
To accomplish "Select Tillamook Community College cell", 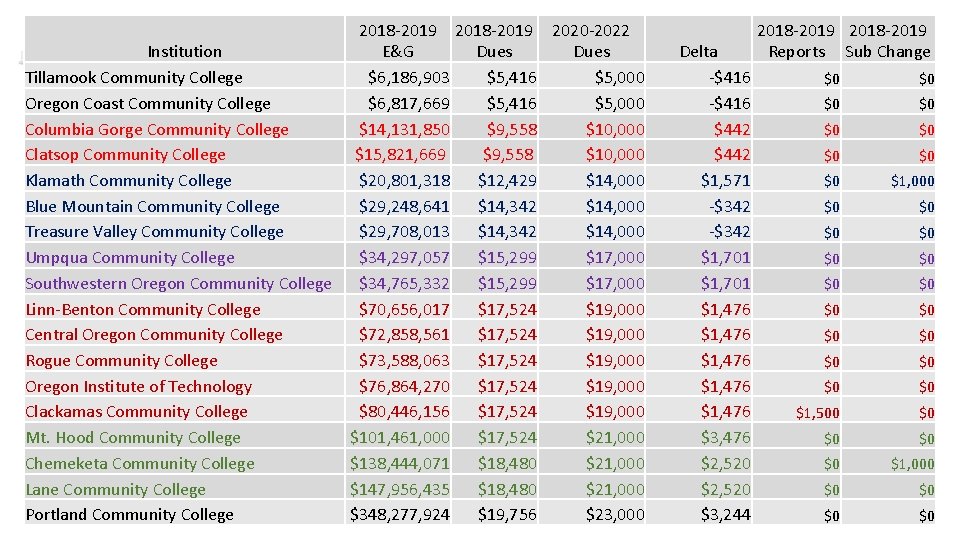I will (134, 78).
